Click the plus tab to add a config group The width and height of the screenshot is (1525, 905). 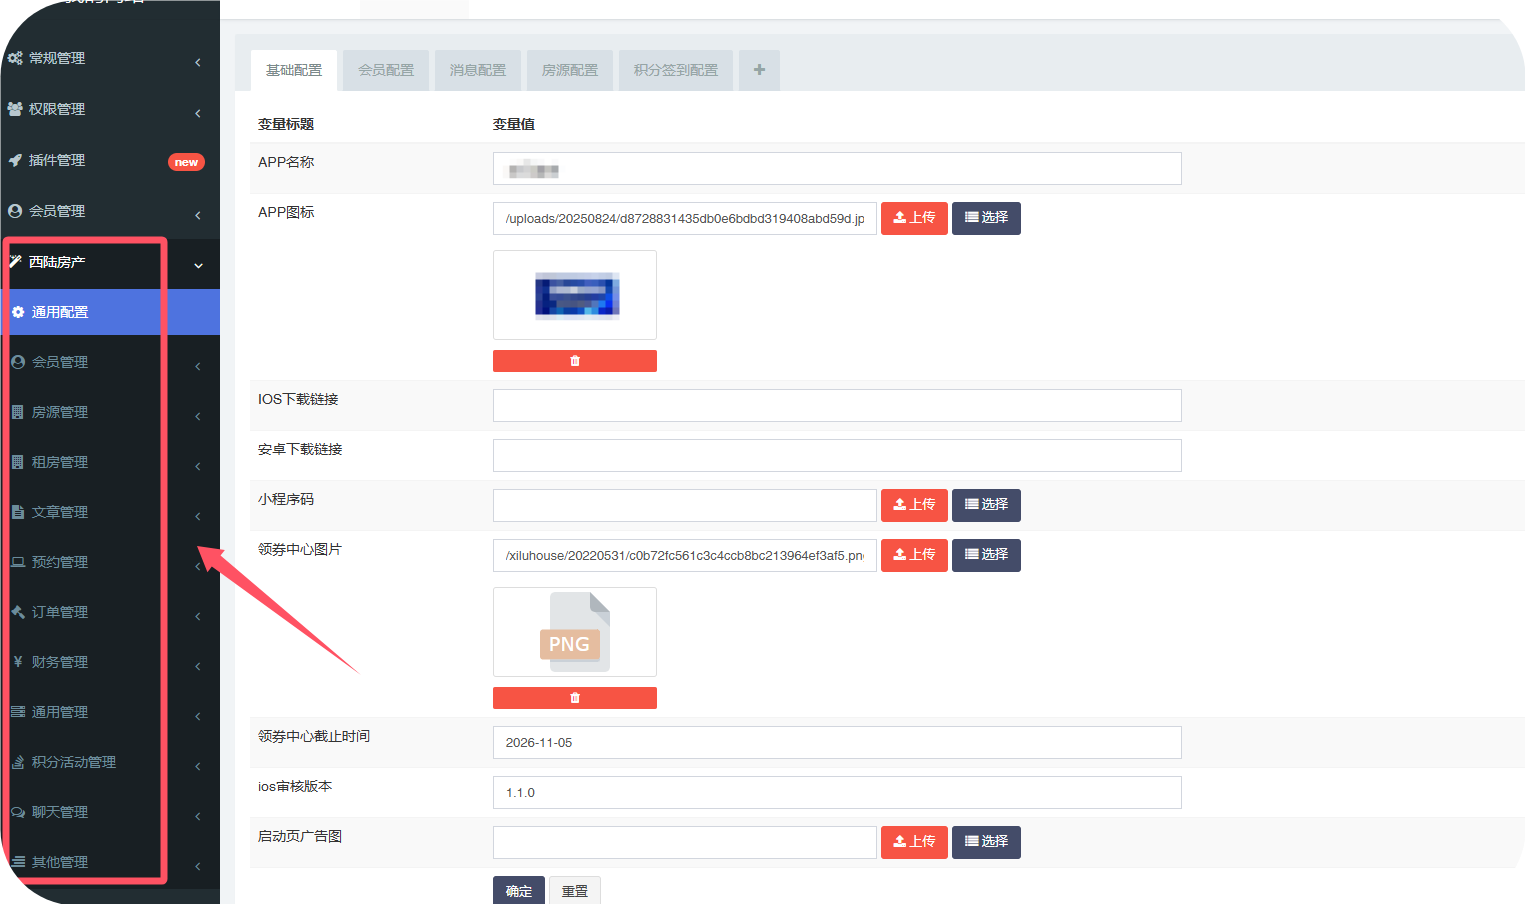click(x=759, y=70)
